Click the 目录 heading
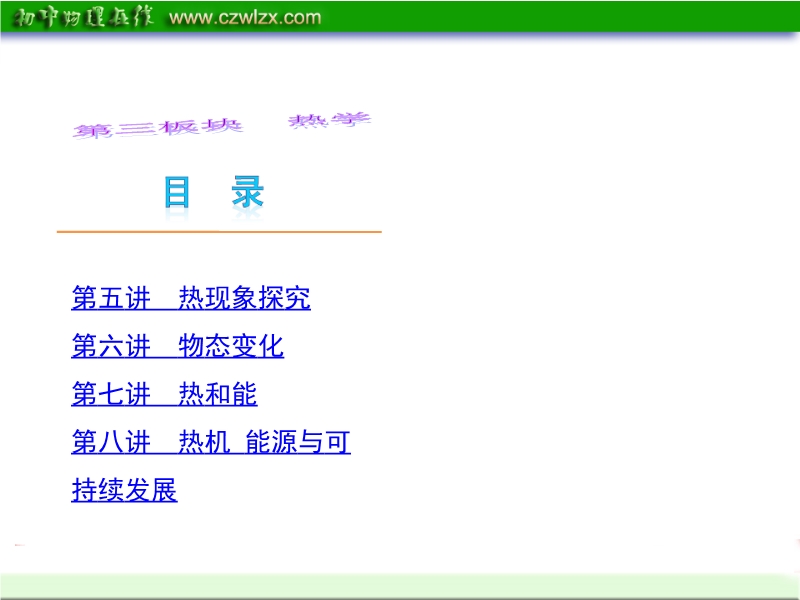The height and width of the screenshot is (600, 800). [x=214, y=192]
